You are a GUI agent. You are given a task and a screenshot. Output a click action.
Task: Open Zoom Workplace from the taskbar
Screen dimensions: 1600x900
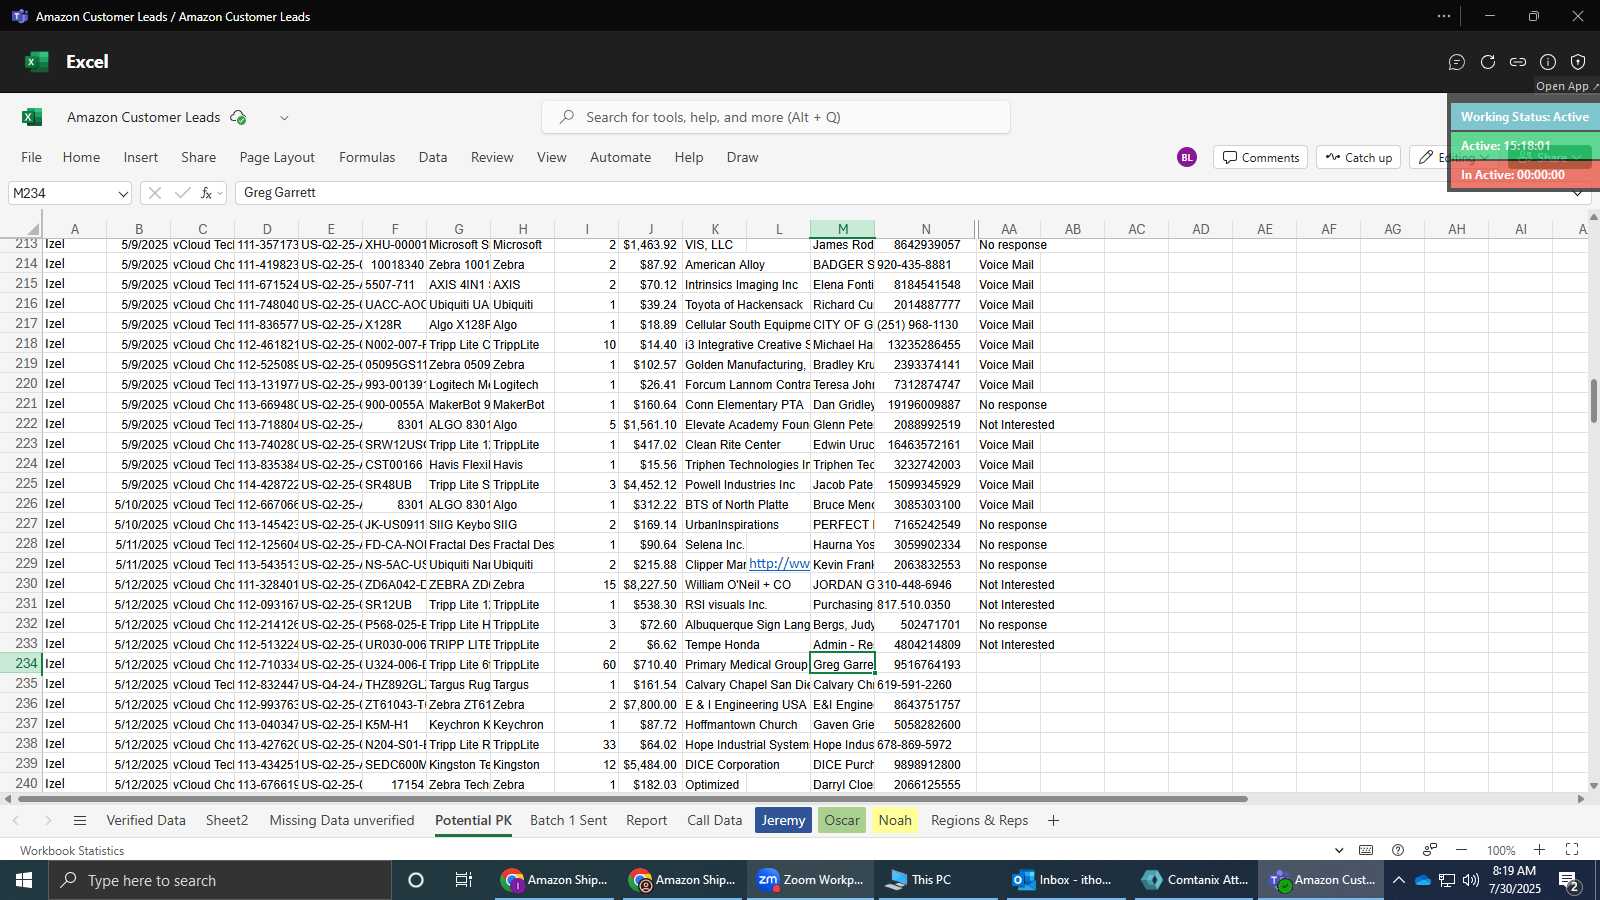[810, 880]
